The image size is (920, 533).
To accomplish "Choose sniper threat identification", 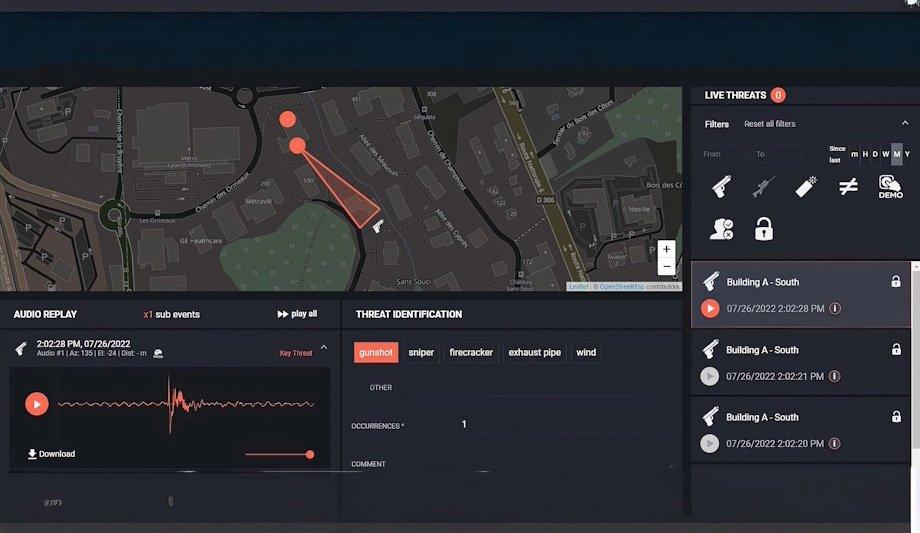I will [421, 352].
